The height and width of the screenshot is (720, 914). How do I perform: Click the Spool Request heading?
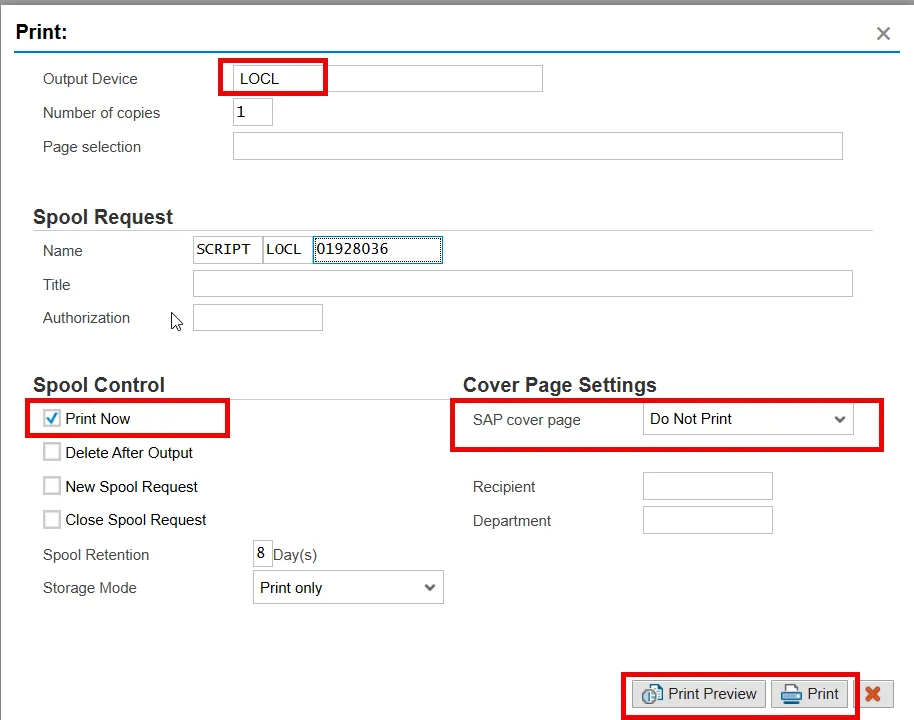103,217
